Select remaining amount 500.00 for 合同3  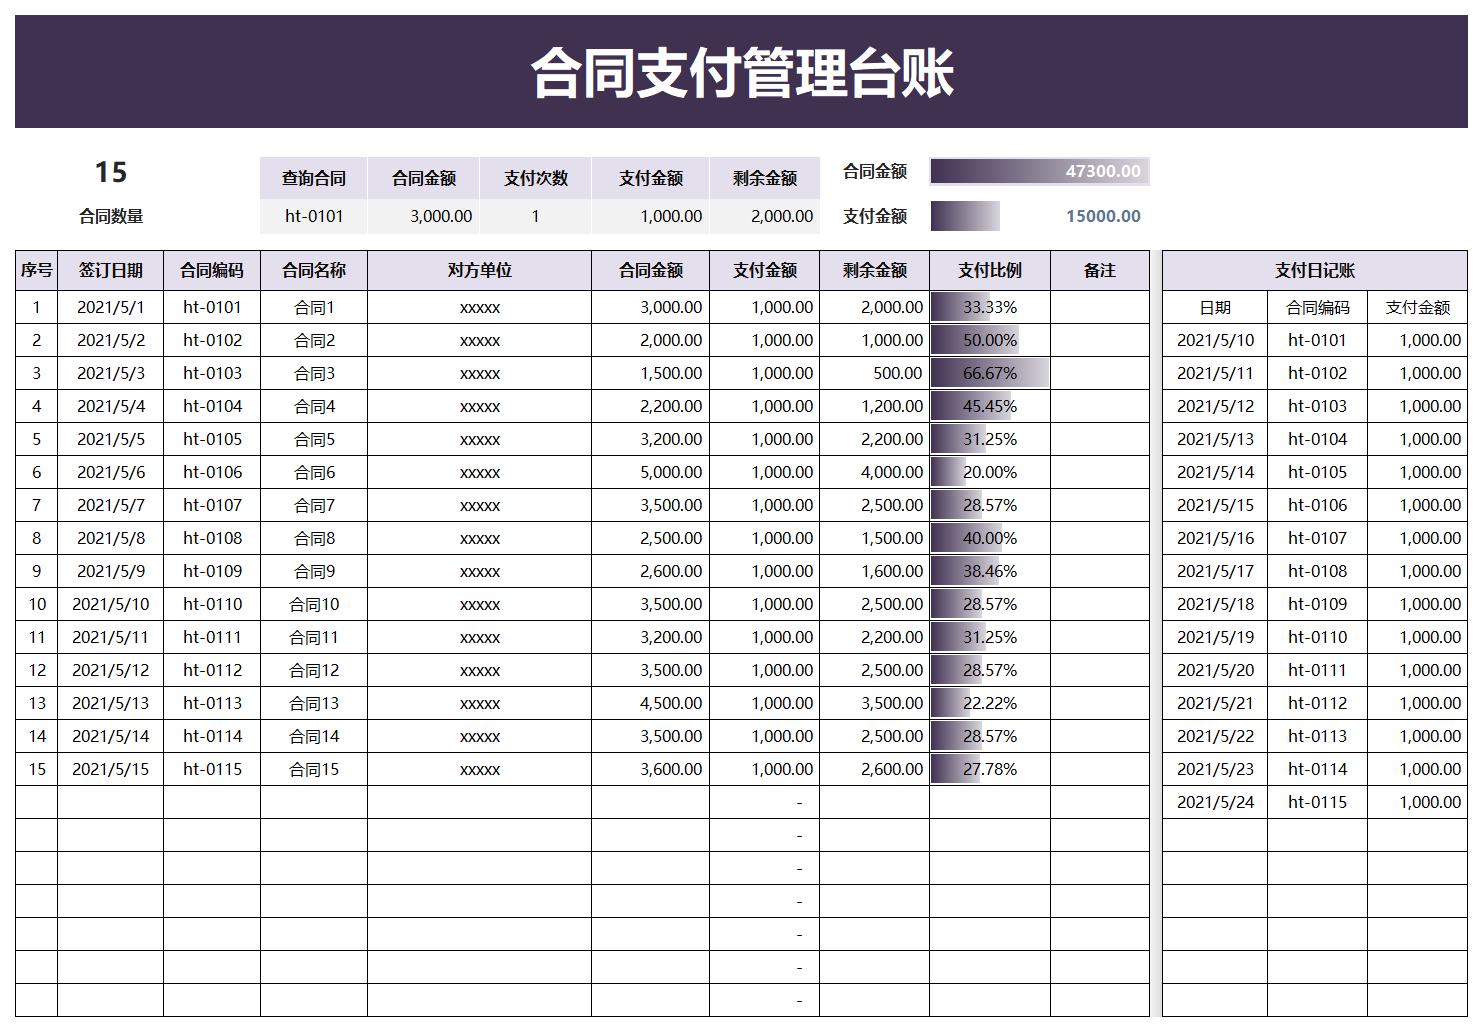click(x=875, y=373)
